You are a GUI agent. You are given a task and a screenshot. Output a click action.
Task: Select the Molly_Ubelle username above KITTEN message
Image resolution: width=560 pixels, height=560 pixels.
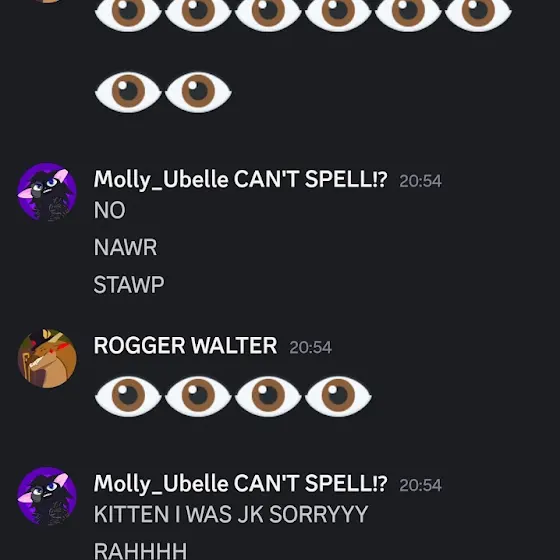(x=240, y=484)
